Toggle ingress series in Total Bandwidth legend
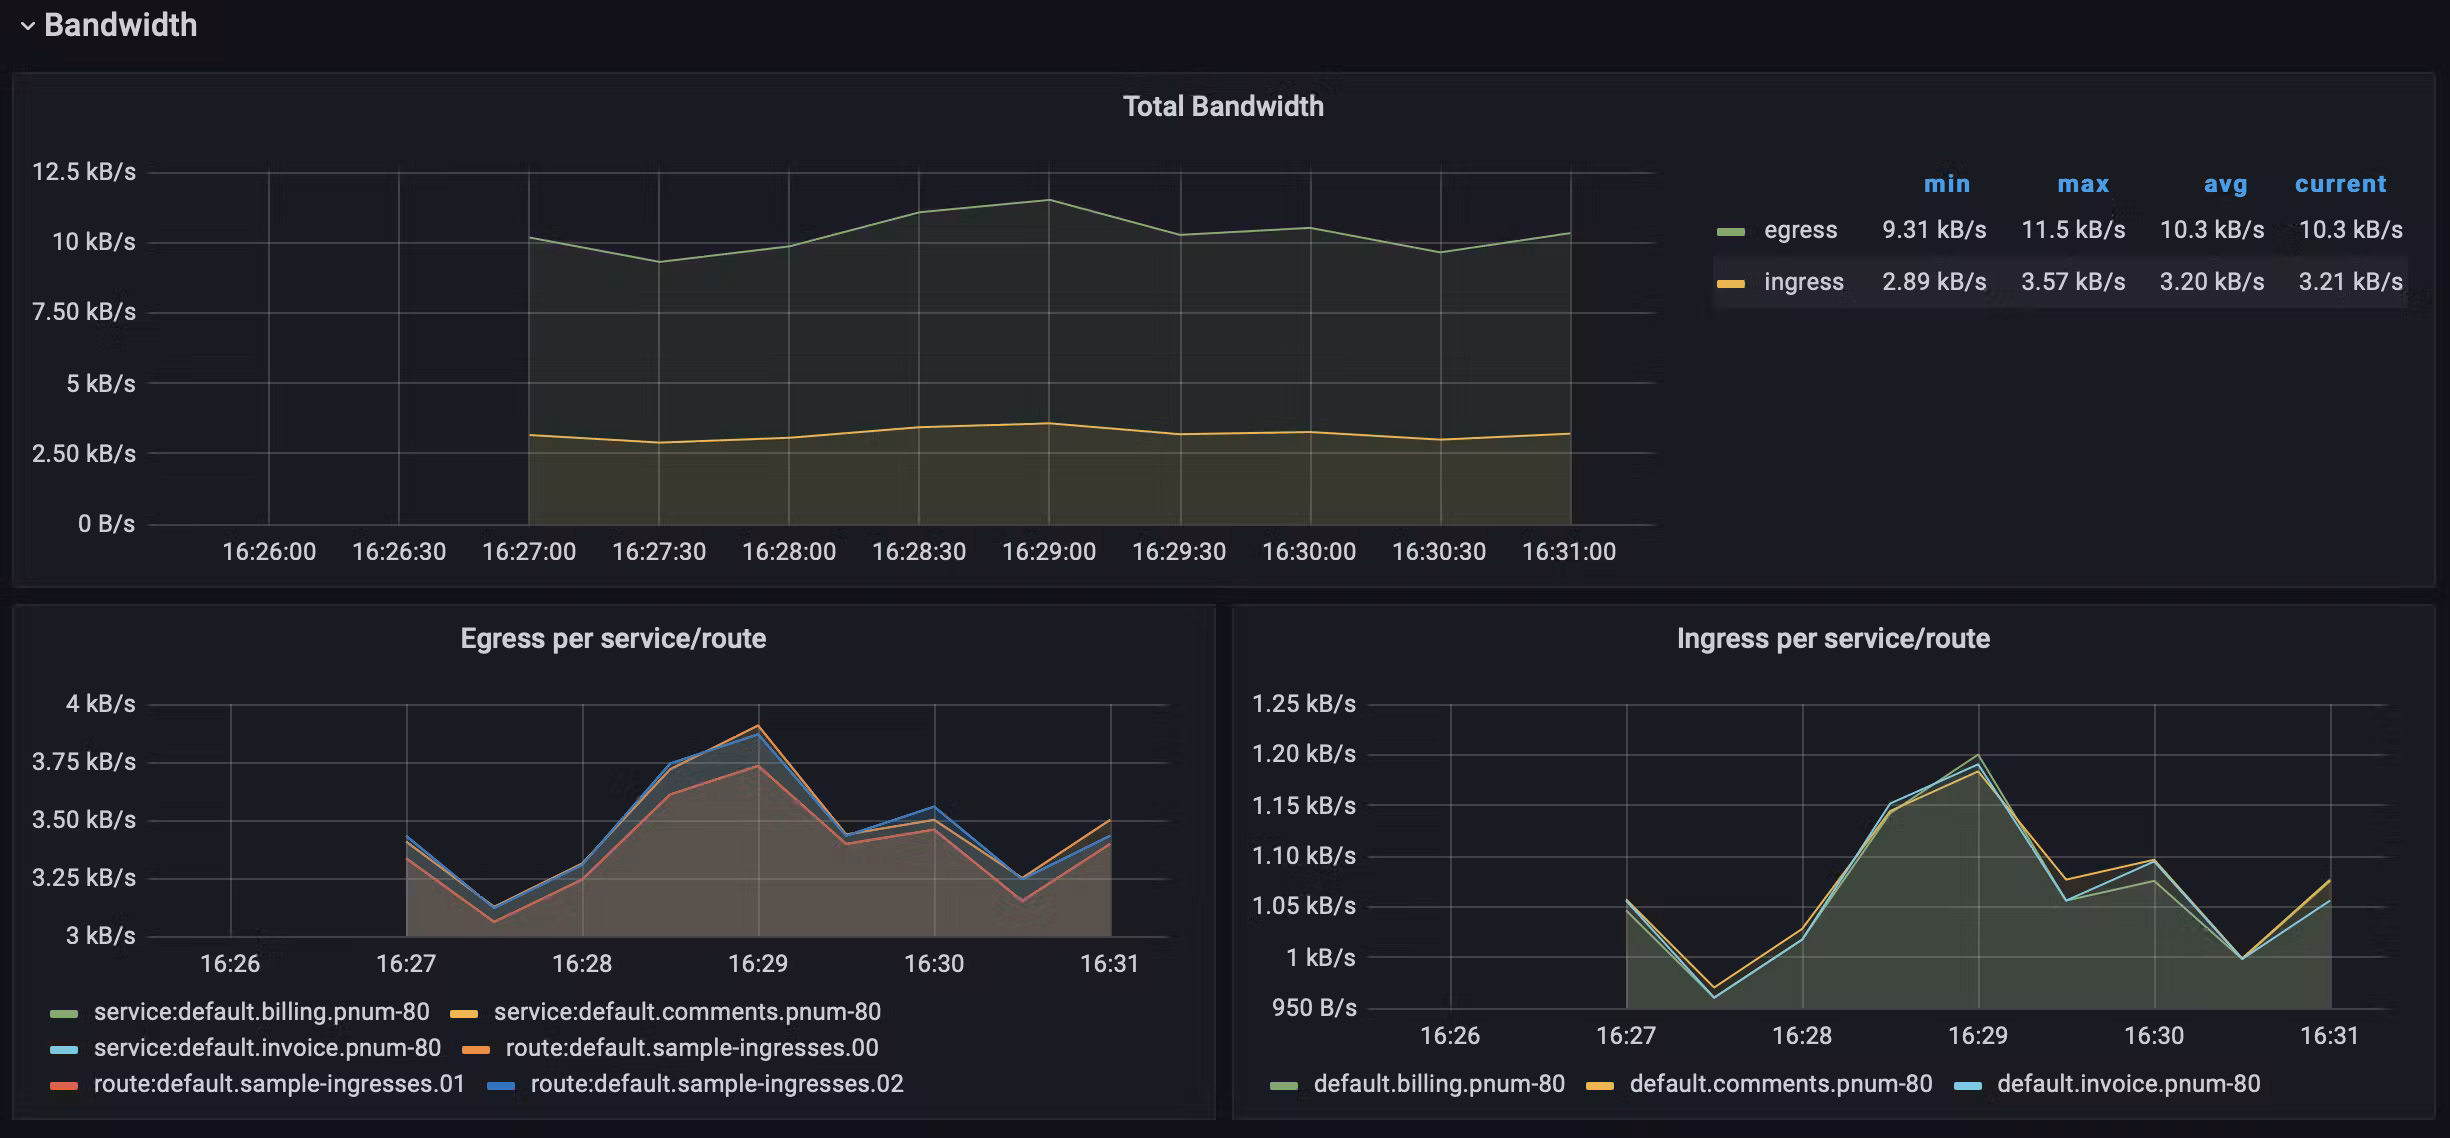Screen dimensions: 2450x1138 click(1803, 282)
